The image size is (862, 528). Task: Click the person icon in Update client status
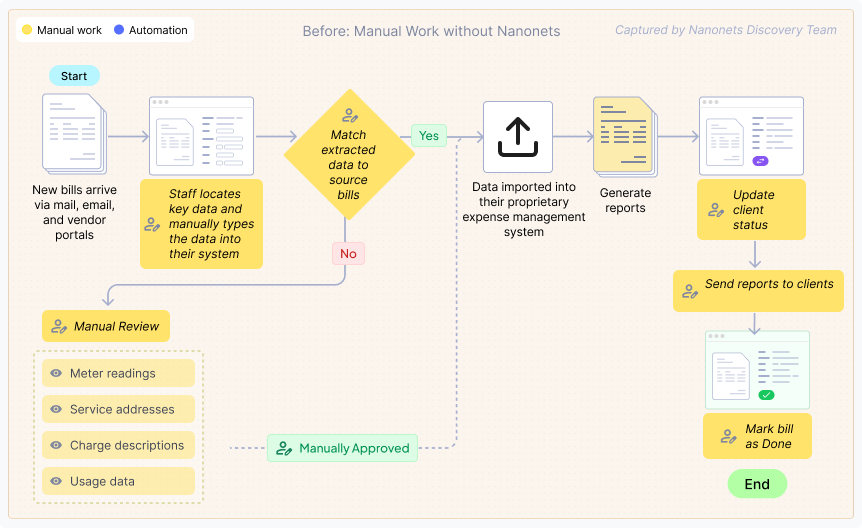pos(716,210)
